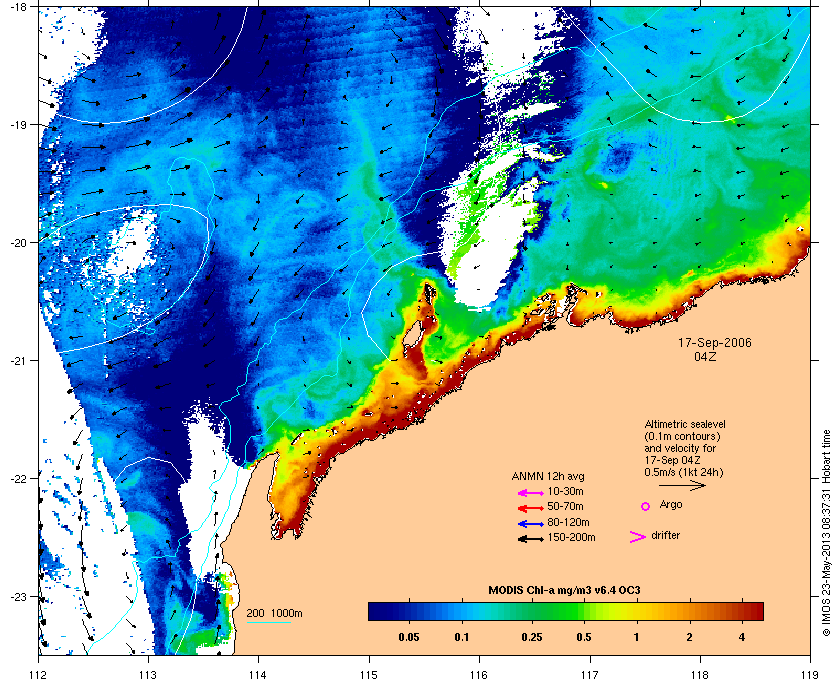840x680 pixels.
Task: Click the '10-30m' depth label
Action: (x=565, y=491)
